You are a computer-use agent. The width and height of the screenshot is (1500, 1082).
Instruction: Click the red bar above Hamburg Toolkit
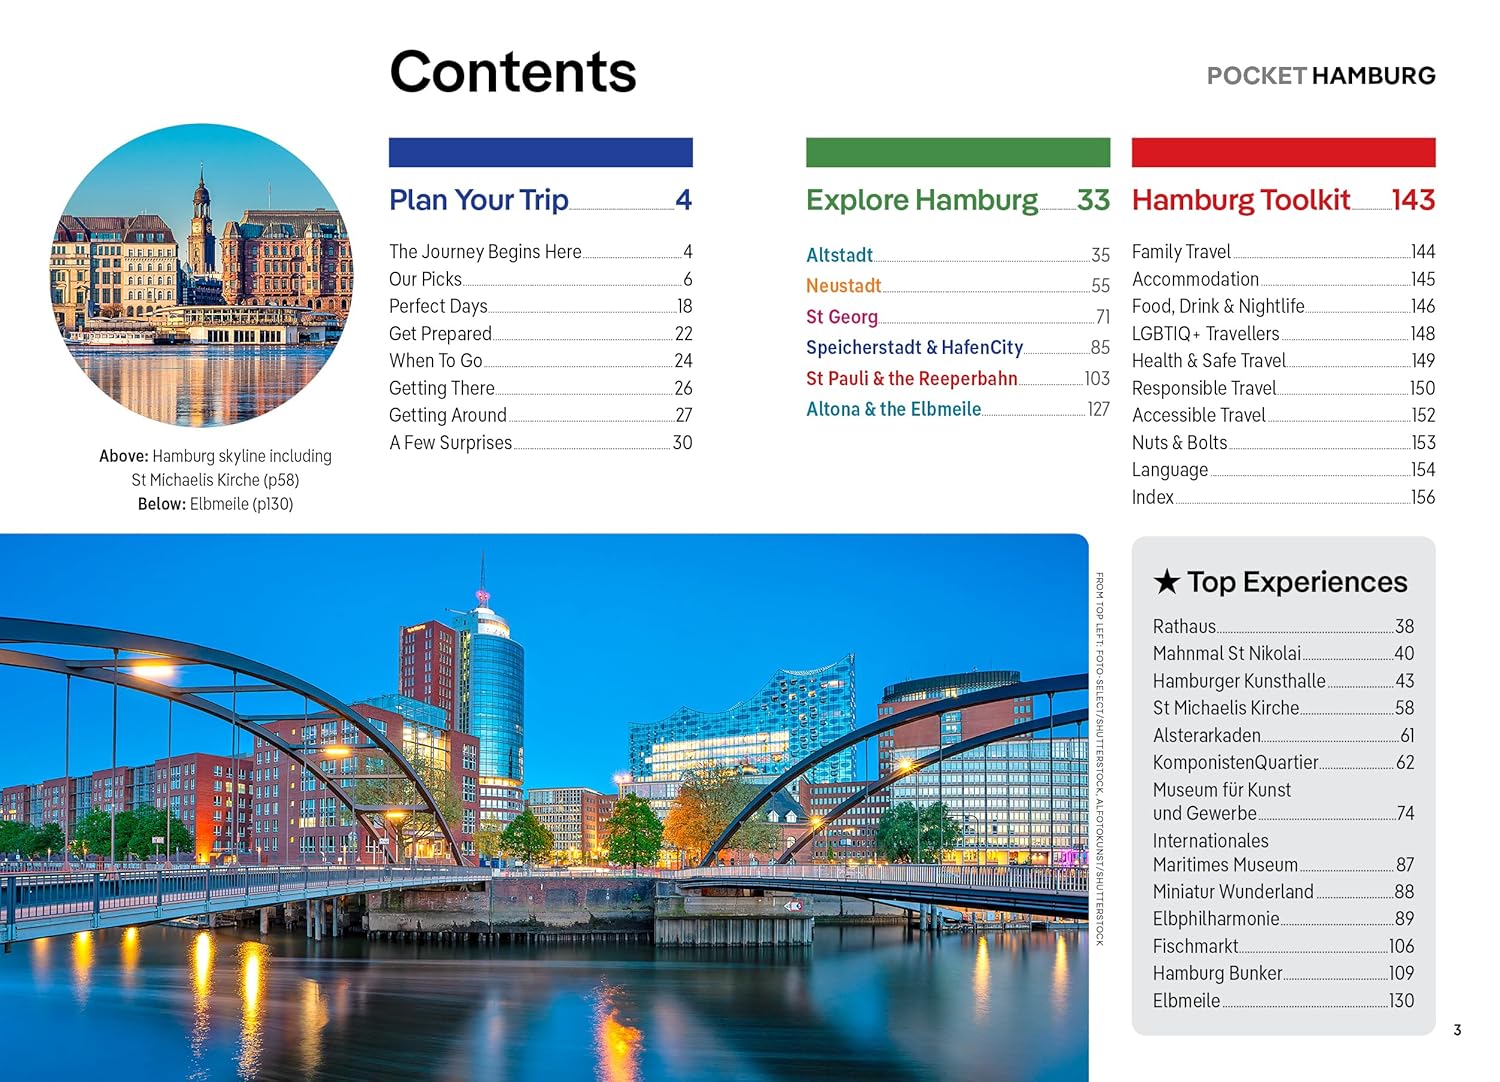click(x=1283, y=152)
